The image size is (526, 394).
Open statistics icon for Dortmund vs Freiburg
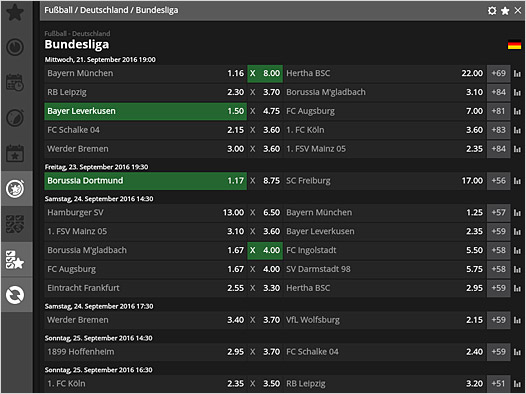tap(517, 181)
